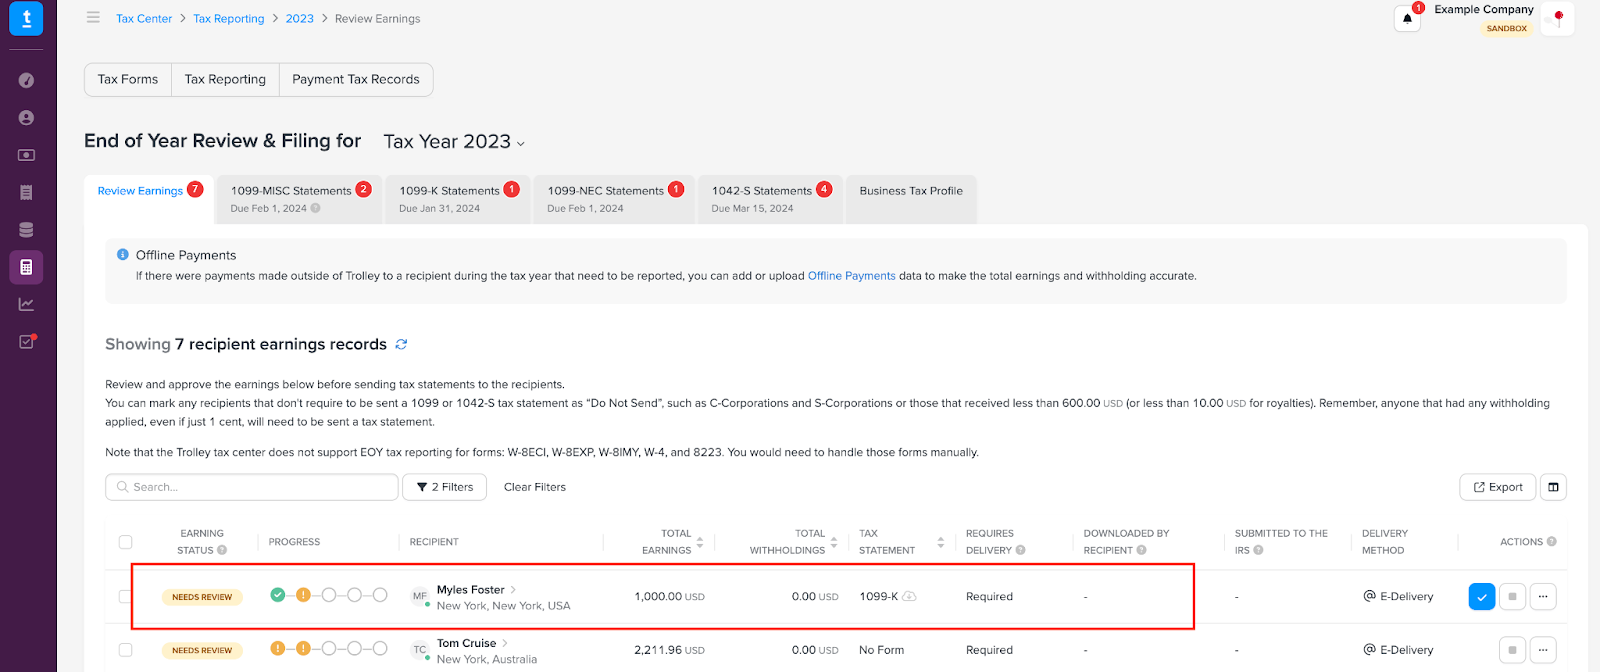Click Myles Foster Needs Review badge

202,597
